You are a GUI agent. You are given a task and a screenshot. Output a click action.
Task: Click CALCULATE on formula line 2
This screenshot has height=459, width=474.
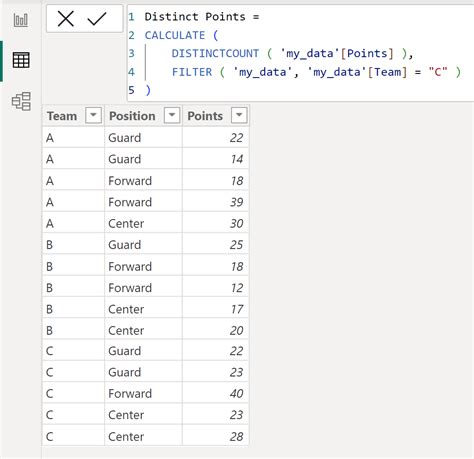tap(175, 35)
